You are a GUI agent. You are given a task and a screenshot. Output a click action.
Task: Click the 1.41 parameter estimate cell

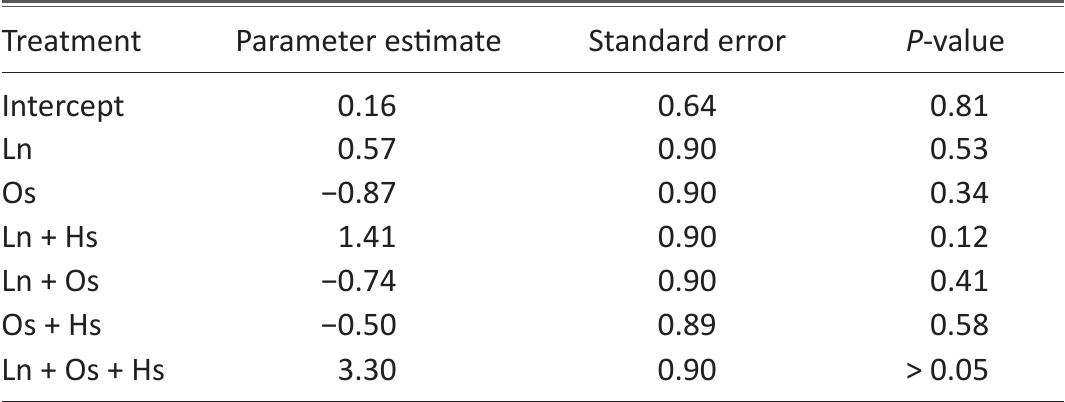pyautogui.click(x=367, y=238)
